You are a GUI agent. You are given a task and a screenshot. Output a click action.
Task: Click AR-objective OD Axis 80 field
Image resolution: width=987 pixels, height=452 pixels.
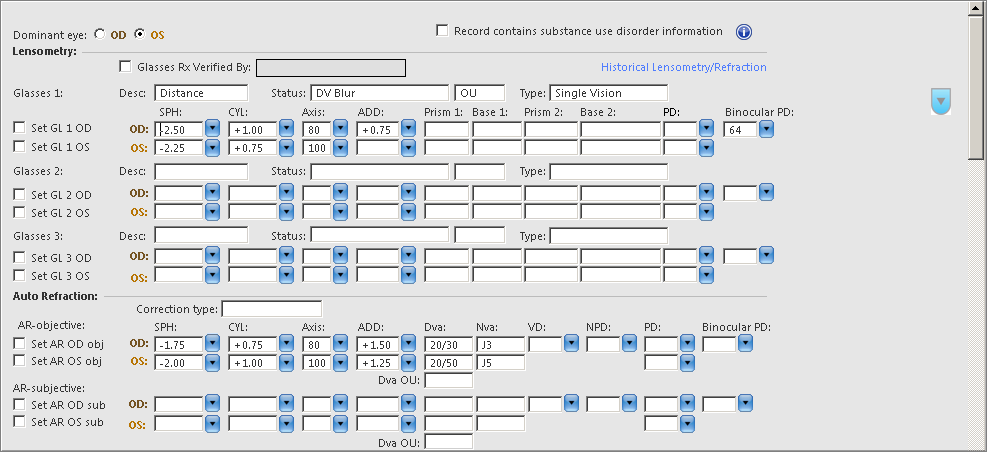coord(317,344)
